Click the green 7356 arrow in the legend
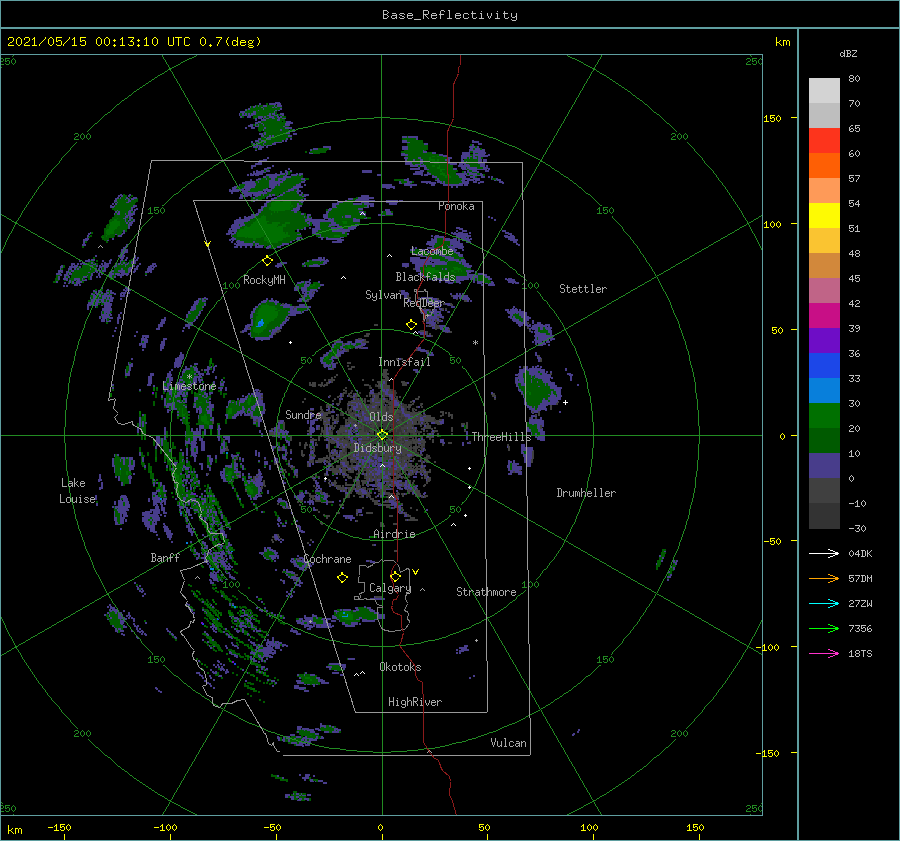The image size is (900, 841). [824, 629]
